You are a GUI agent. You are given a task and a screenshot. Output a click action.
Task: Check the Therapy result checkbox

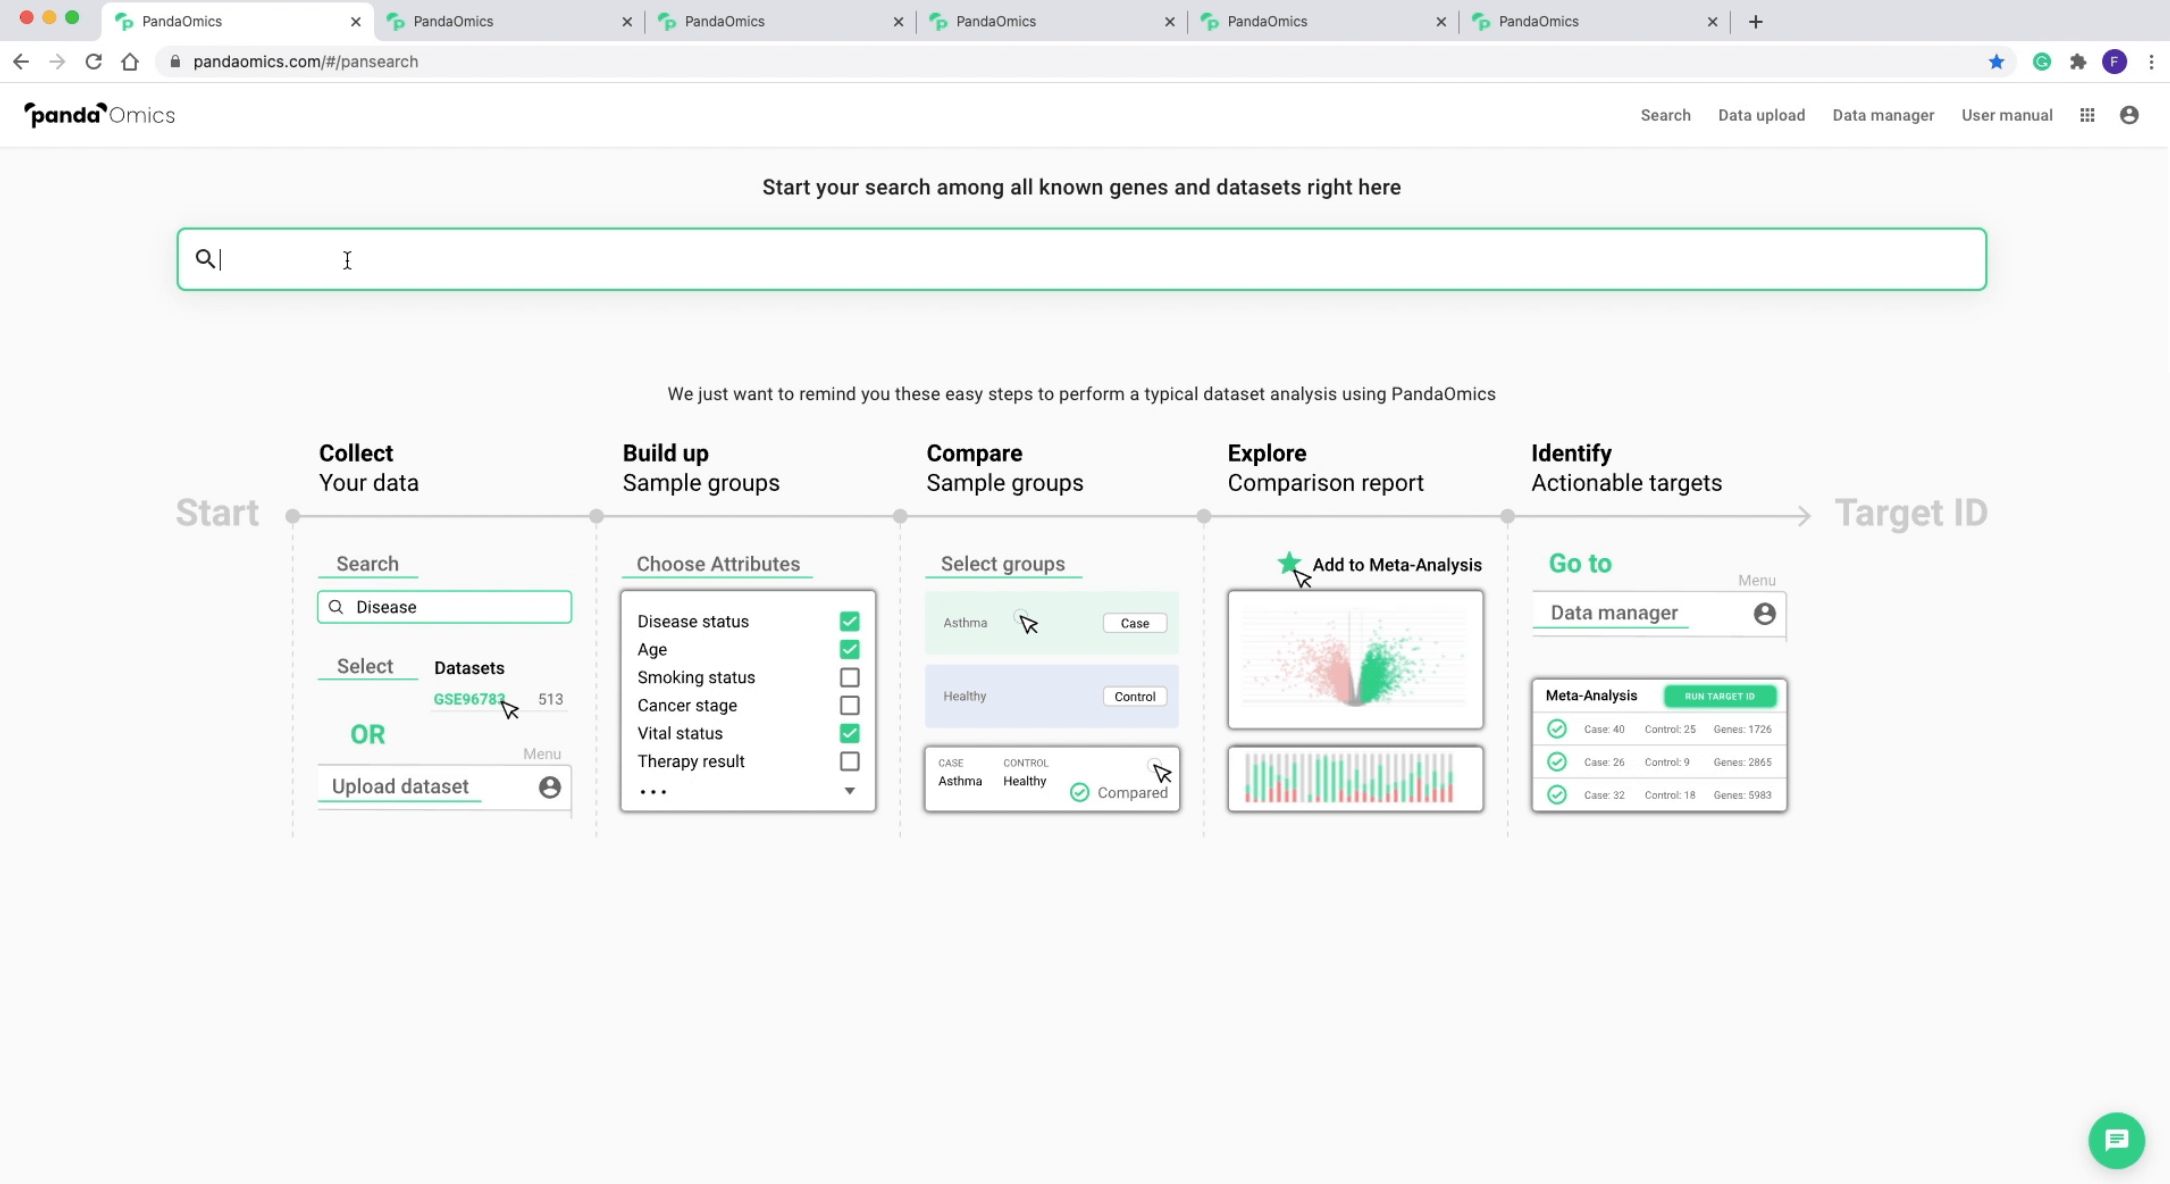849,761
